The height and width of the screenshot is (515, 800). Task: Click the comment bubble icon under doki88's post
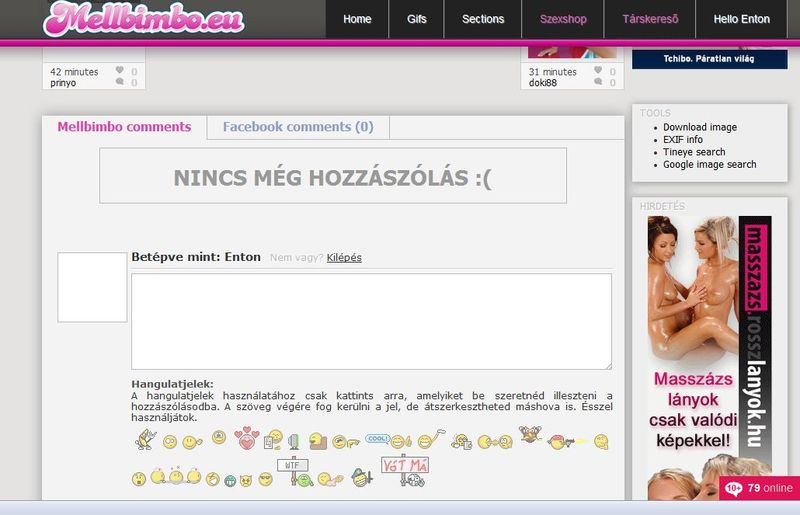tap(598, 82)
